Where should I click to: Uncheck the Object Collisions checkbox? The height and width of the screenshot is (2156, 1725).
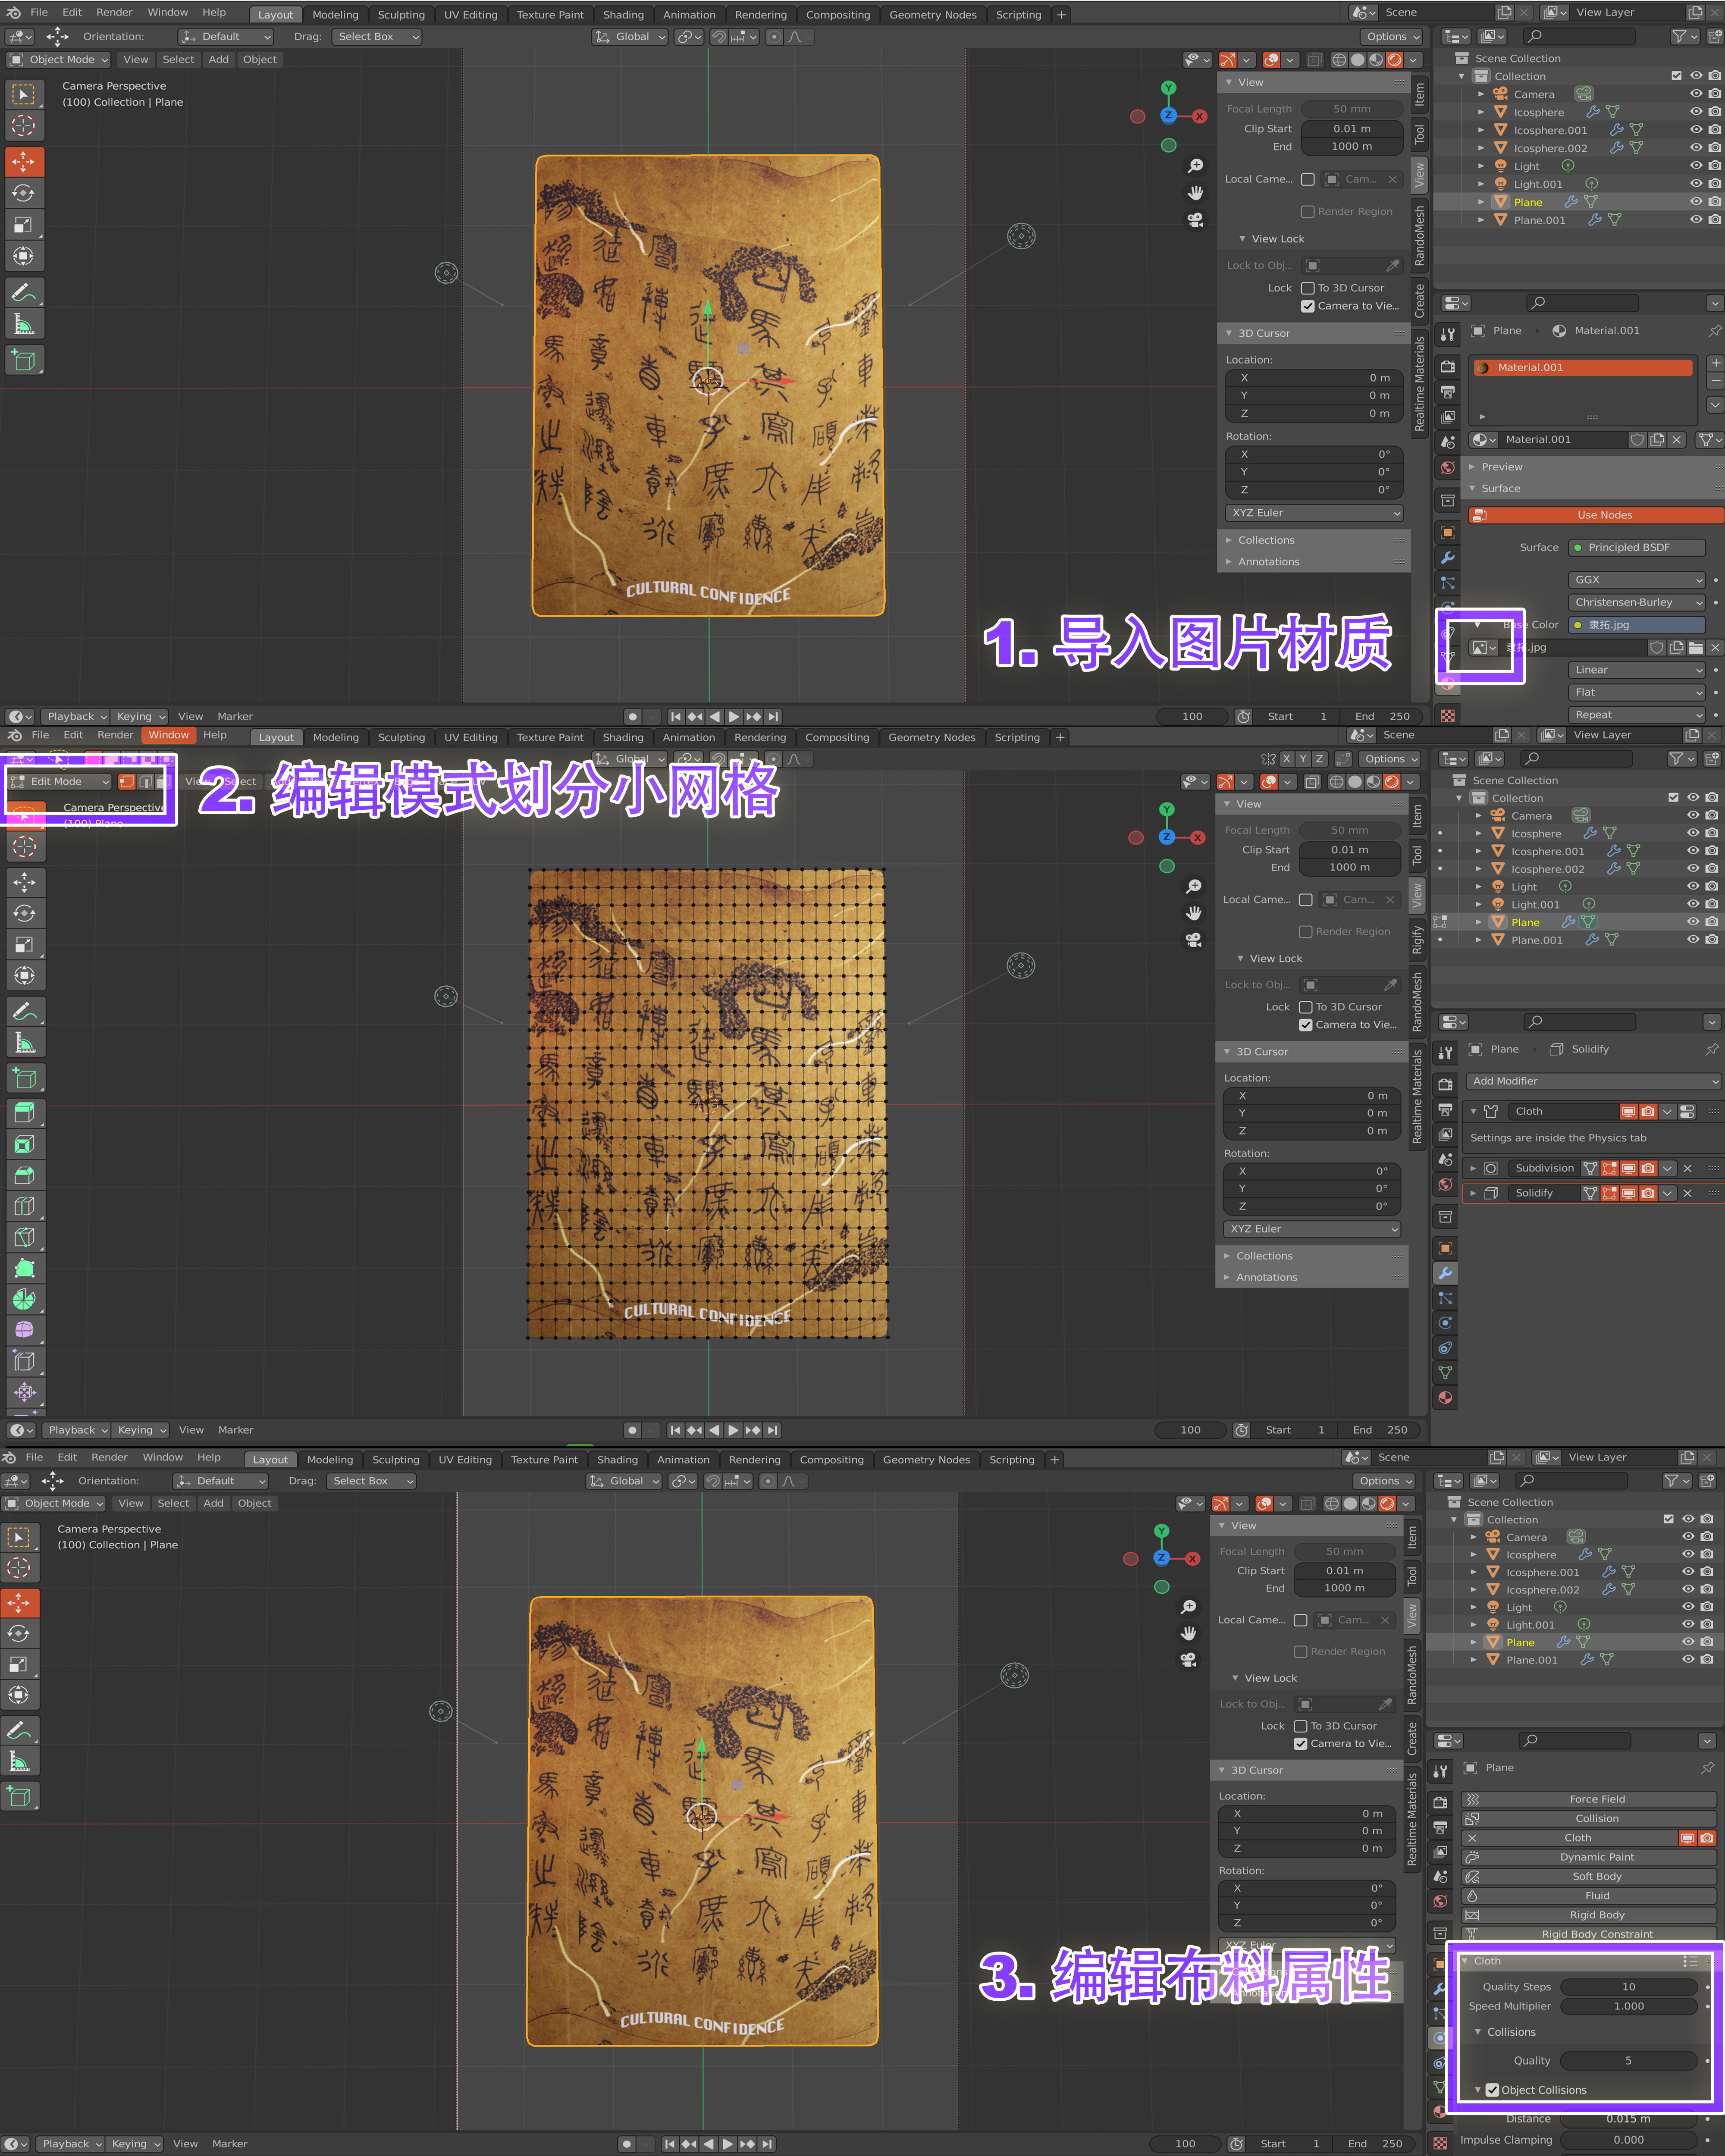click(1492, 2090)
